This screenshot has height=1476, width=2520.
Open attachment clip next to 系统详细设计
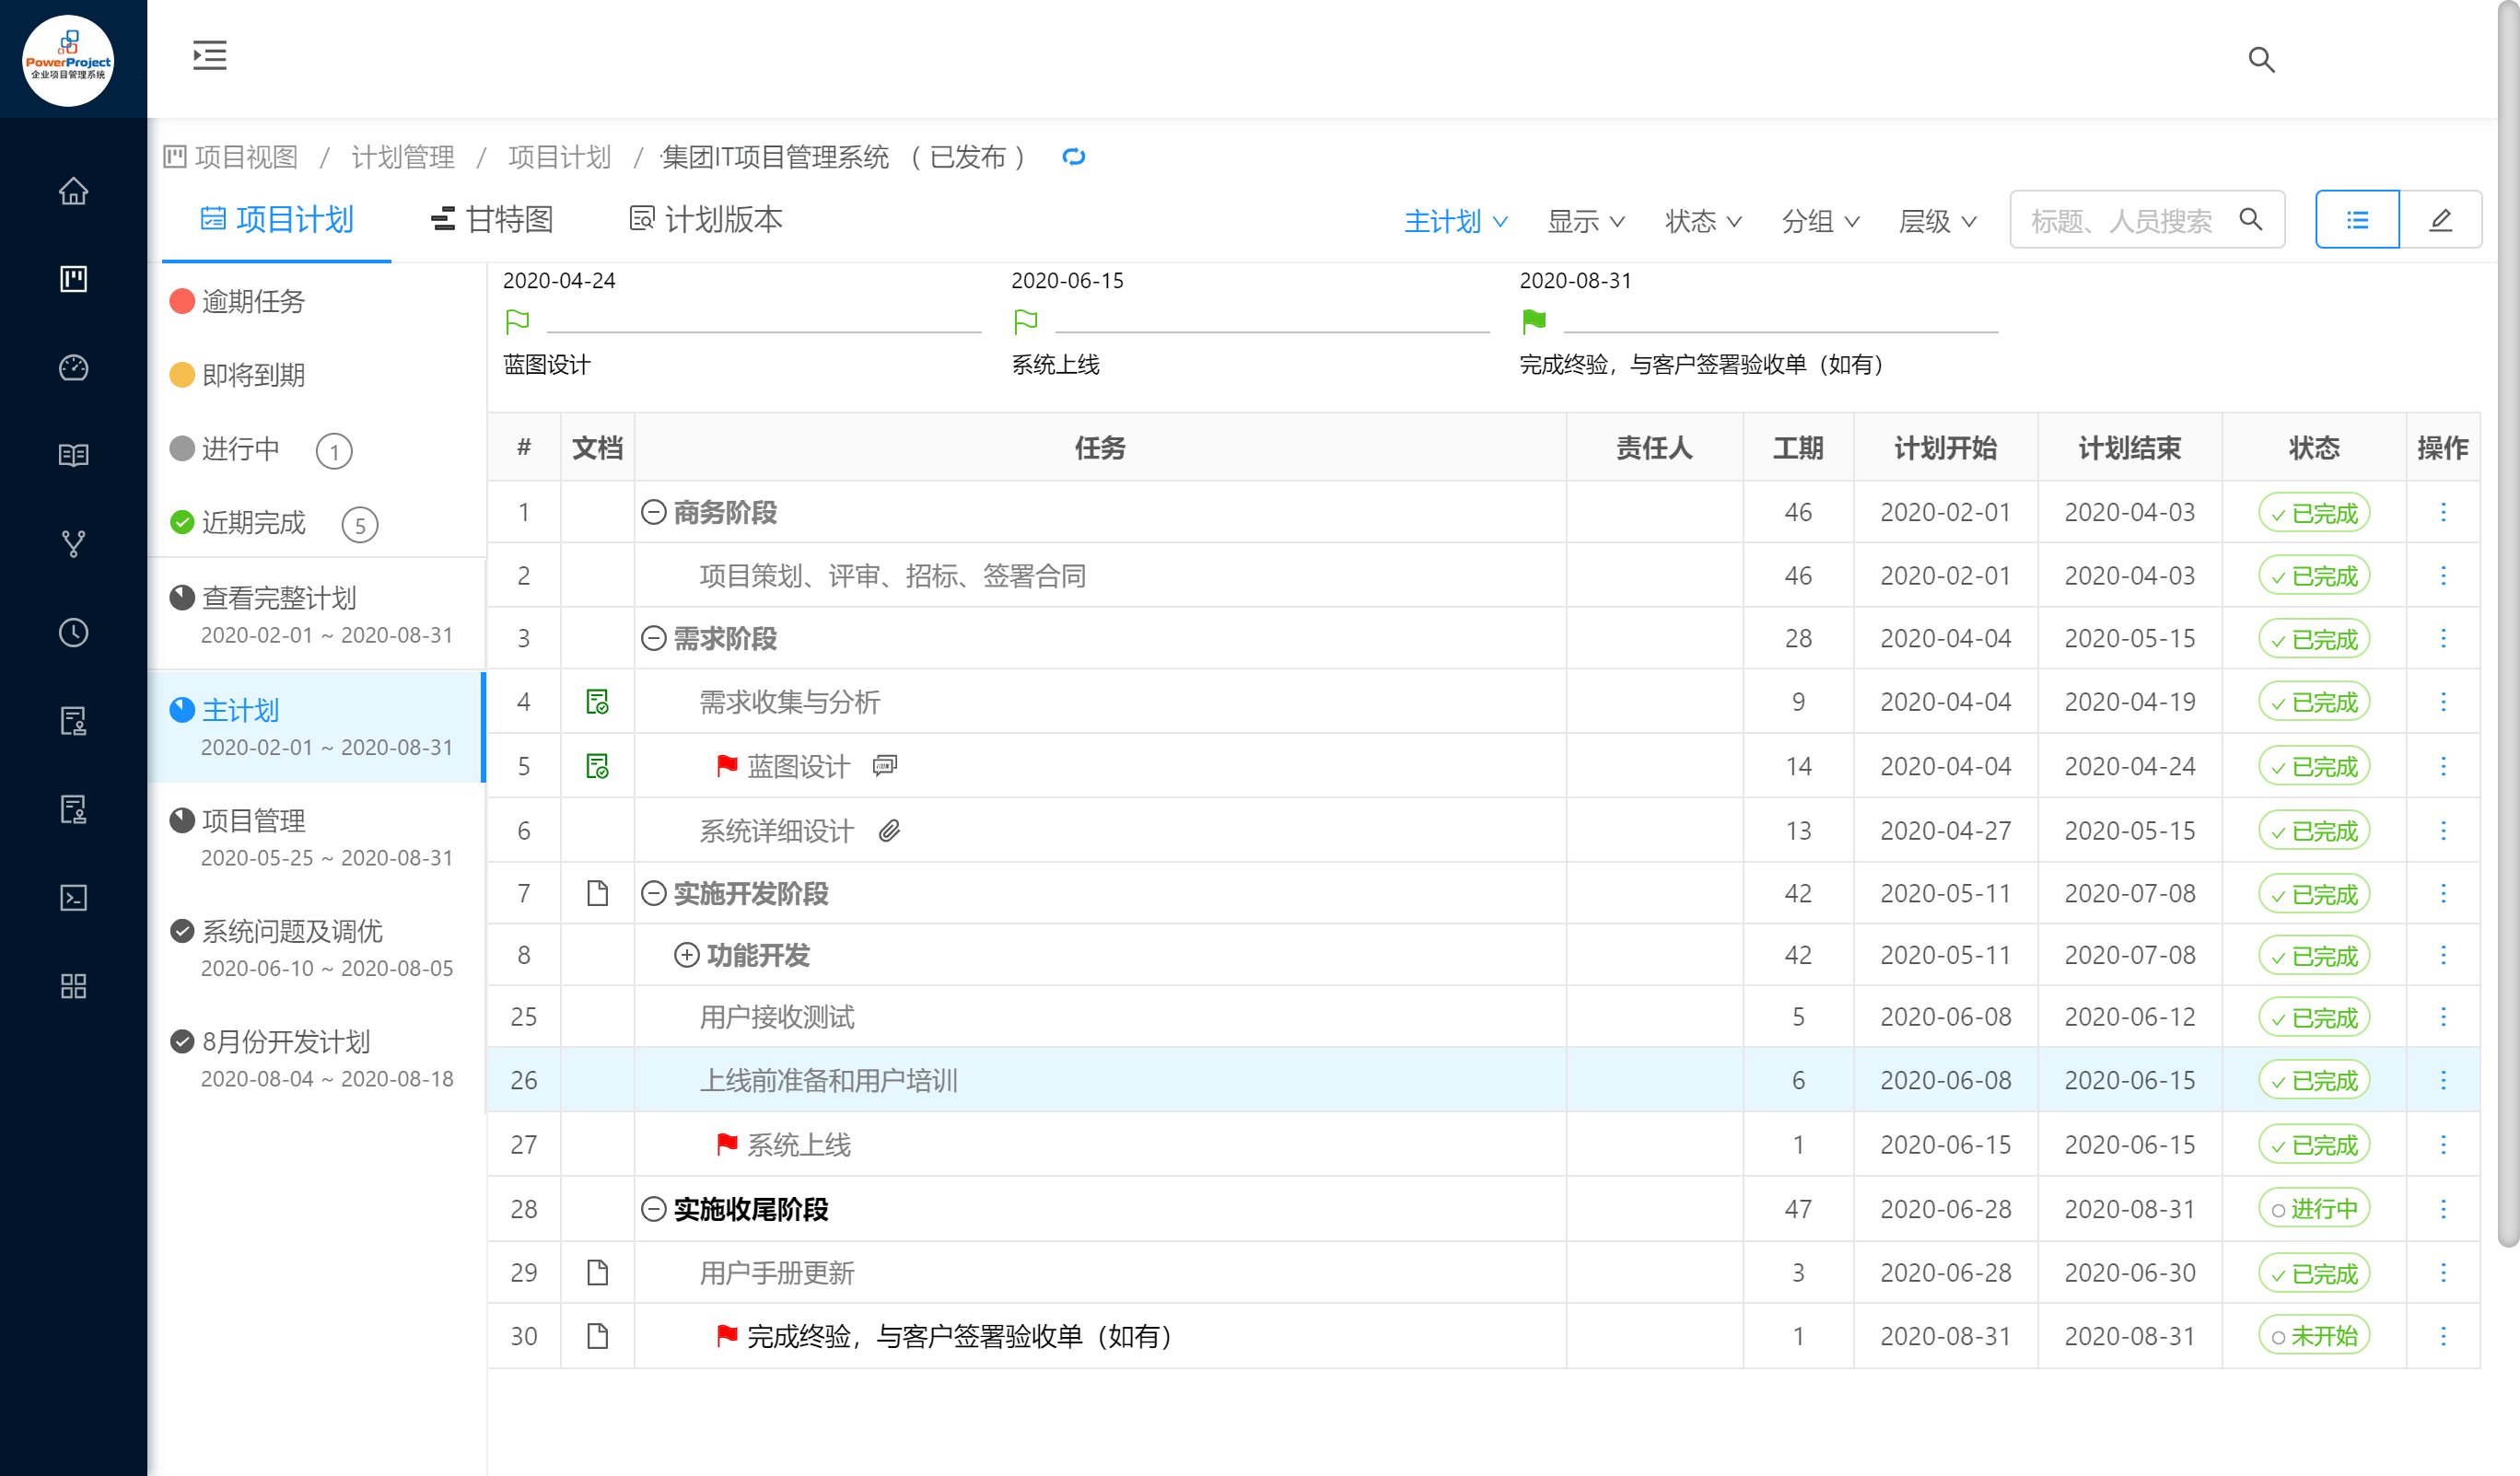click(889, 830)
